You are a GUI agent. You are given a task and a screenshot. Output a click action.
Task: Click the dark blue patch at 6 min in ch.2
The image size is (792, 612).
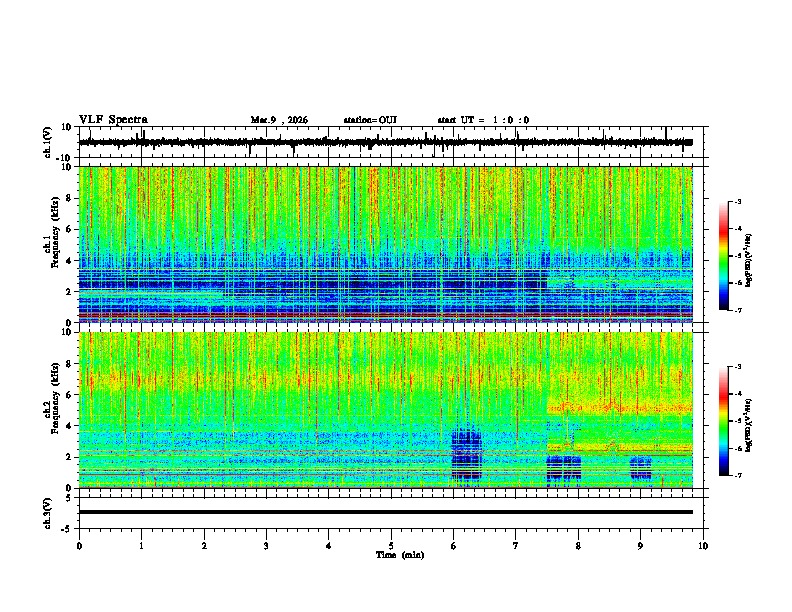pos(467,455)
